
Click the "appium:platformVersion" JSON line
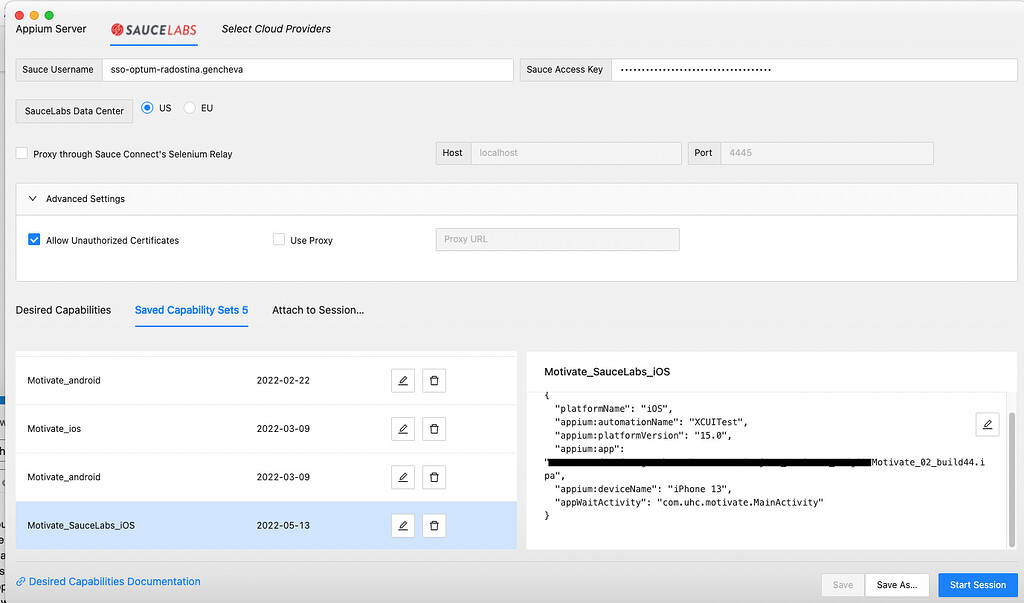coord(643,435)
